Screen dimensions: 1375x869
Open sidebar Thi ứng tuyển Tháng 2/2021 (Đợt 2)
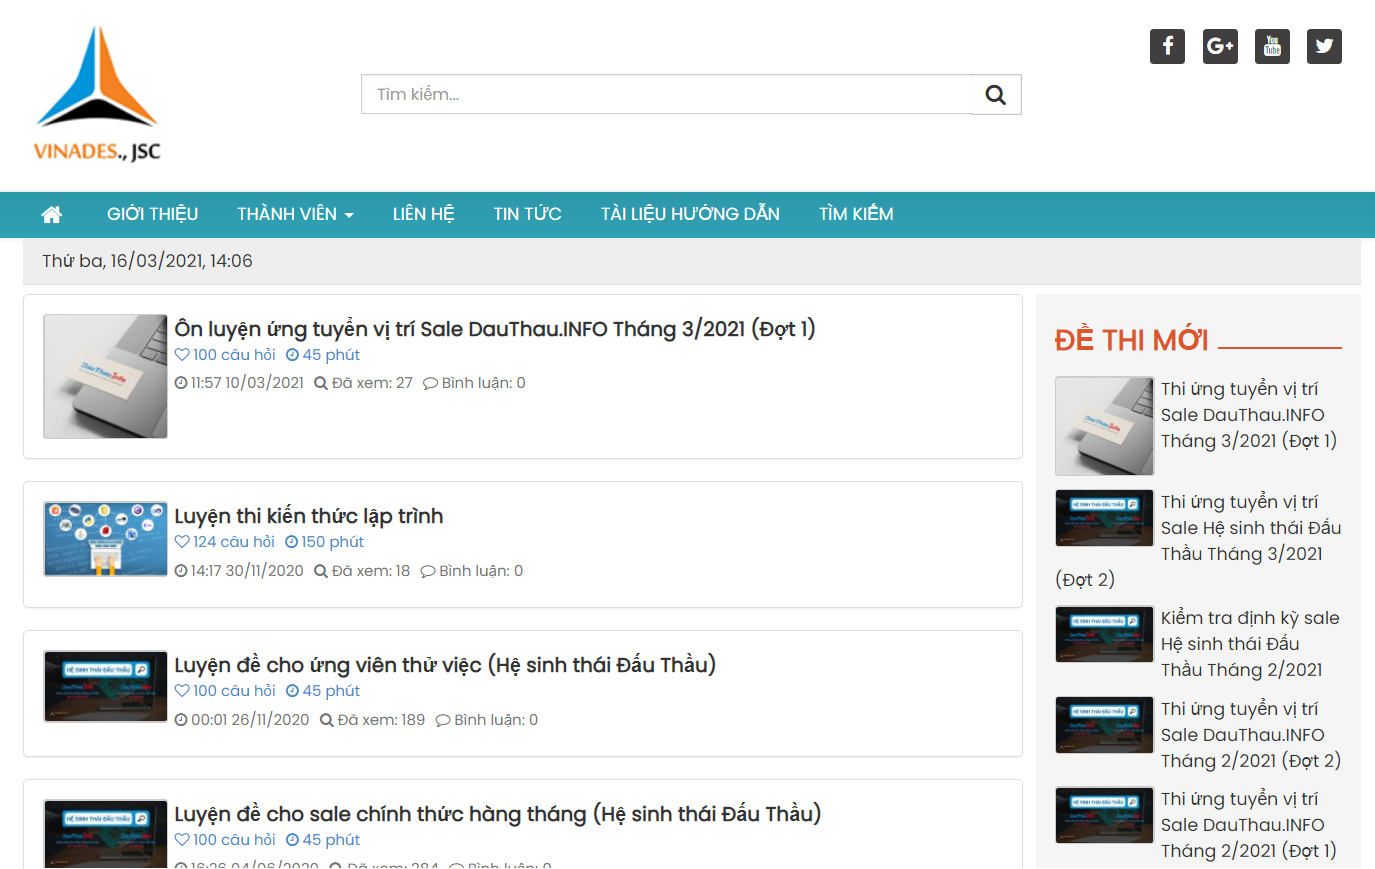tap(1250, 735)
